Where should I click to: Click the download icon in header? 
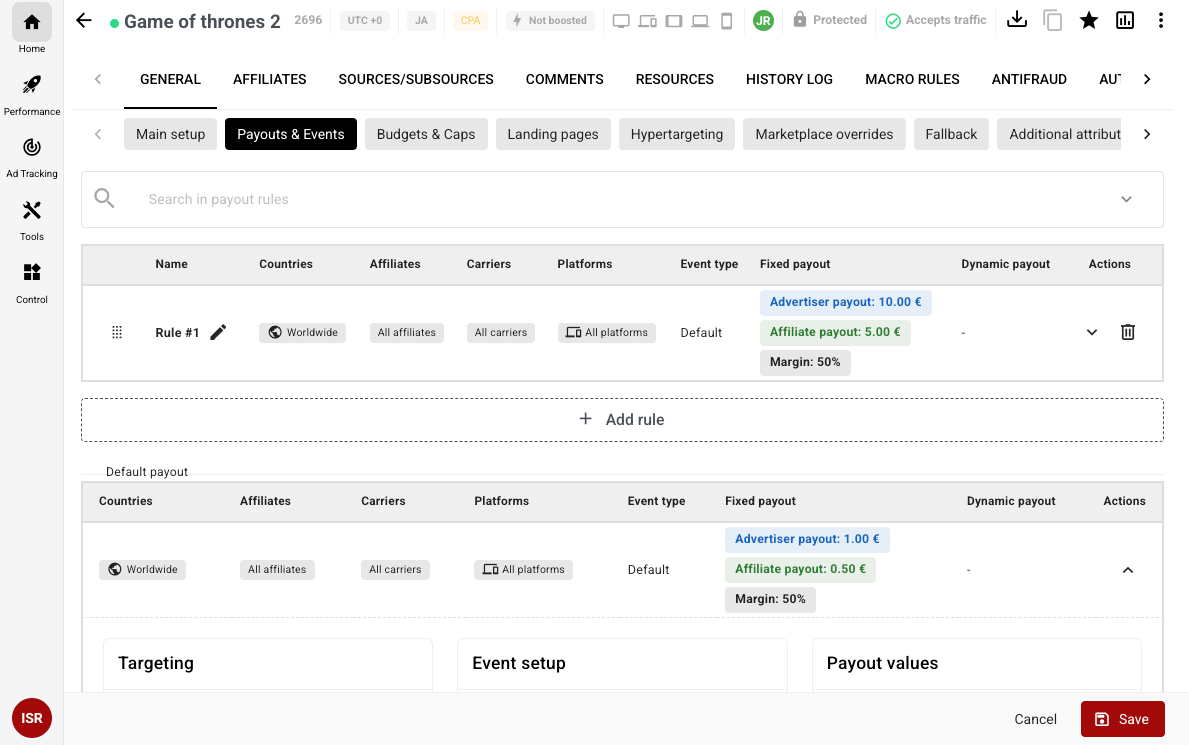(1017, 20)
